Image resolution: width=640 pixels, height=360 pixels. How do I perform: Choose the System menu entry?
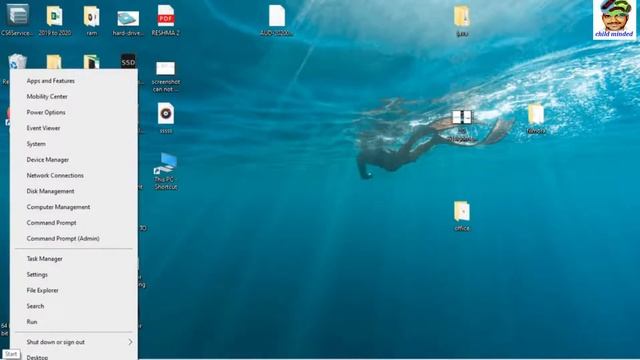click(74, 144)
